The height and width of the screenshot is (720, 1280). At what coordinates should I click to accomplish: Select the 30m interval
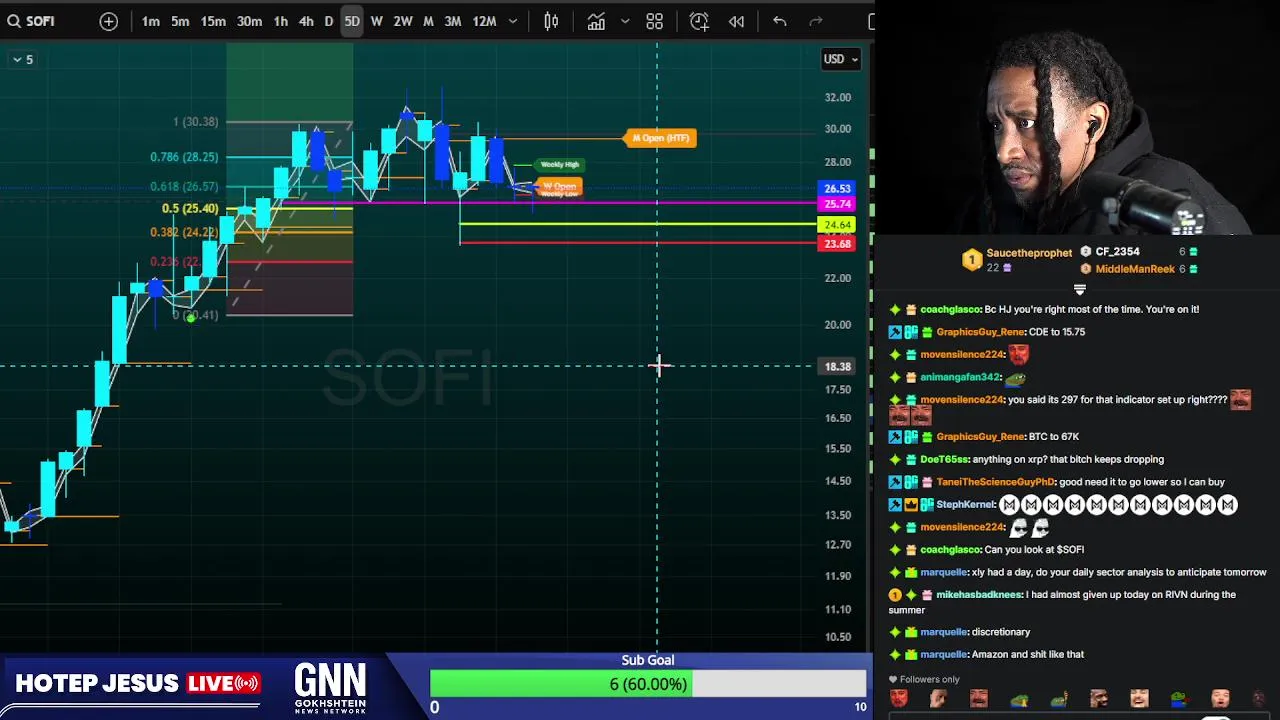coord(249,21)
